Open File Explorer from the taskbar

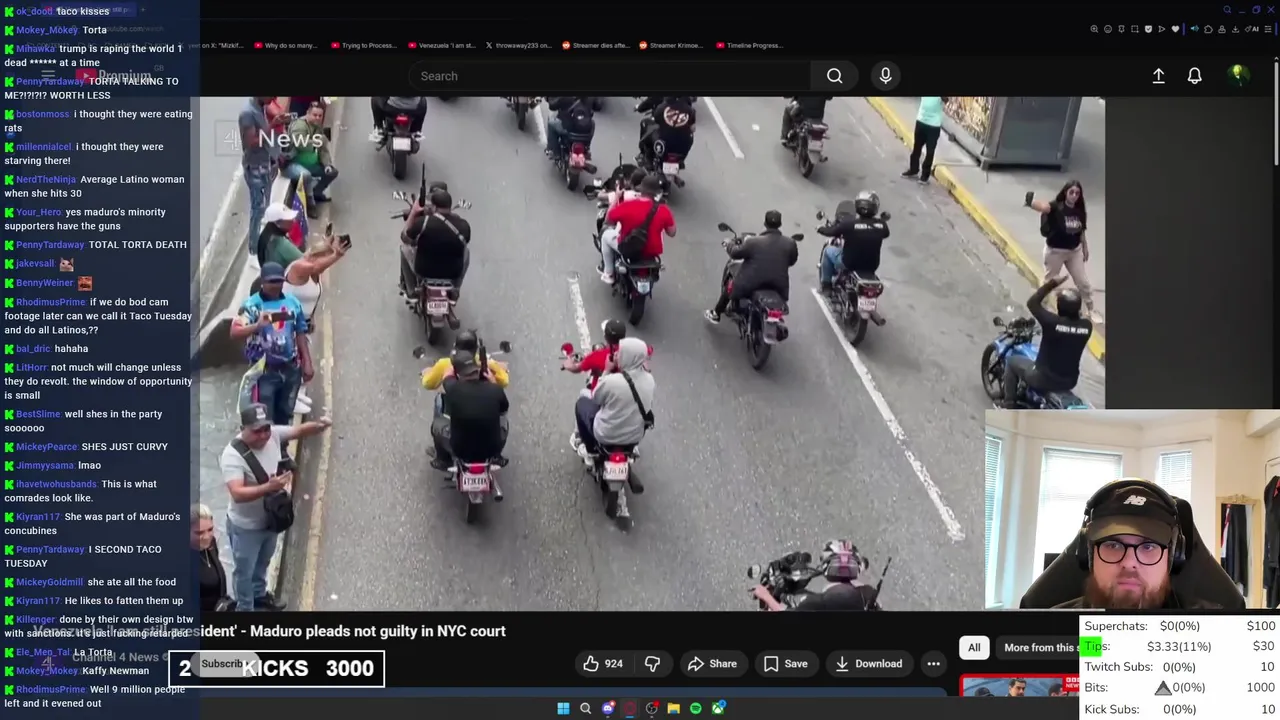pyautogui.click(x=674, y=708)
